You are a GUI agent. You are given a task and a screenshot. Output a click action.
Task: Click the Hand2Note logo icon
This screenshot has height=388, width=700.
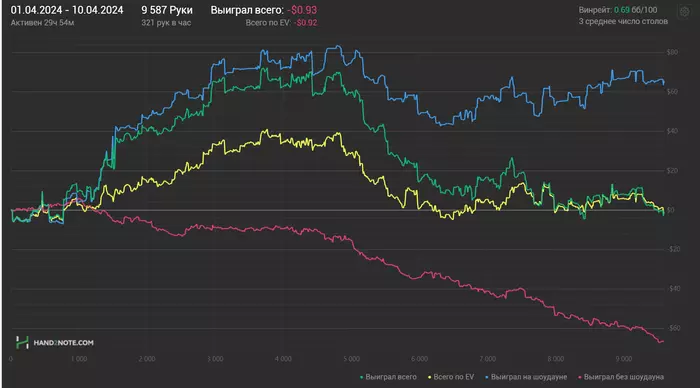tap(22, 342)
